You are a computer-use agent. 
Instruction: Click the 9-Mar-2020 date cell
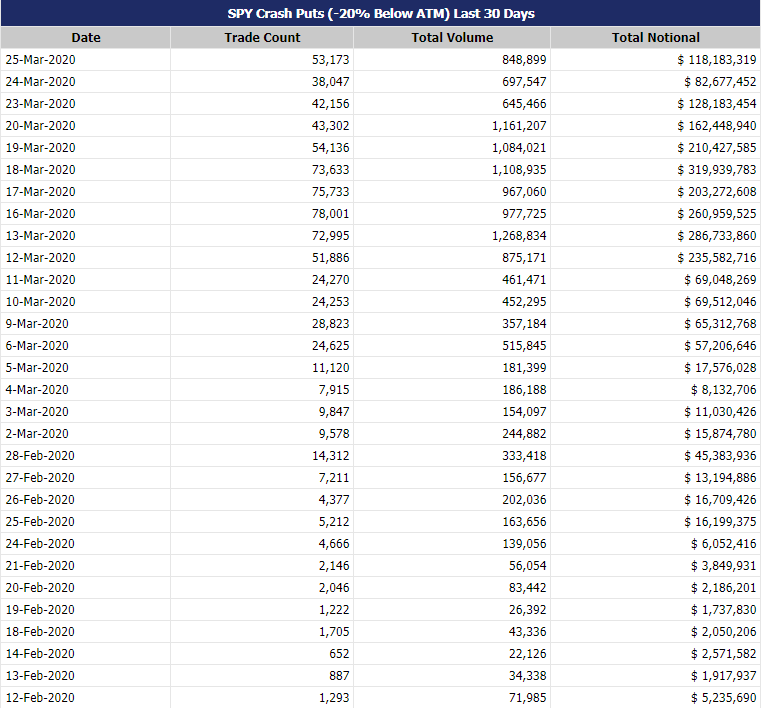tap(85, 324)
